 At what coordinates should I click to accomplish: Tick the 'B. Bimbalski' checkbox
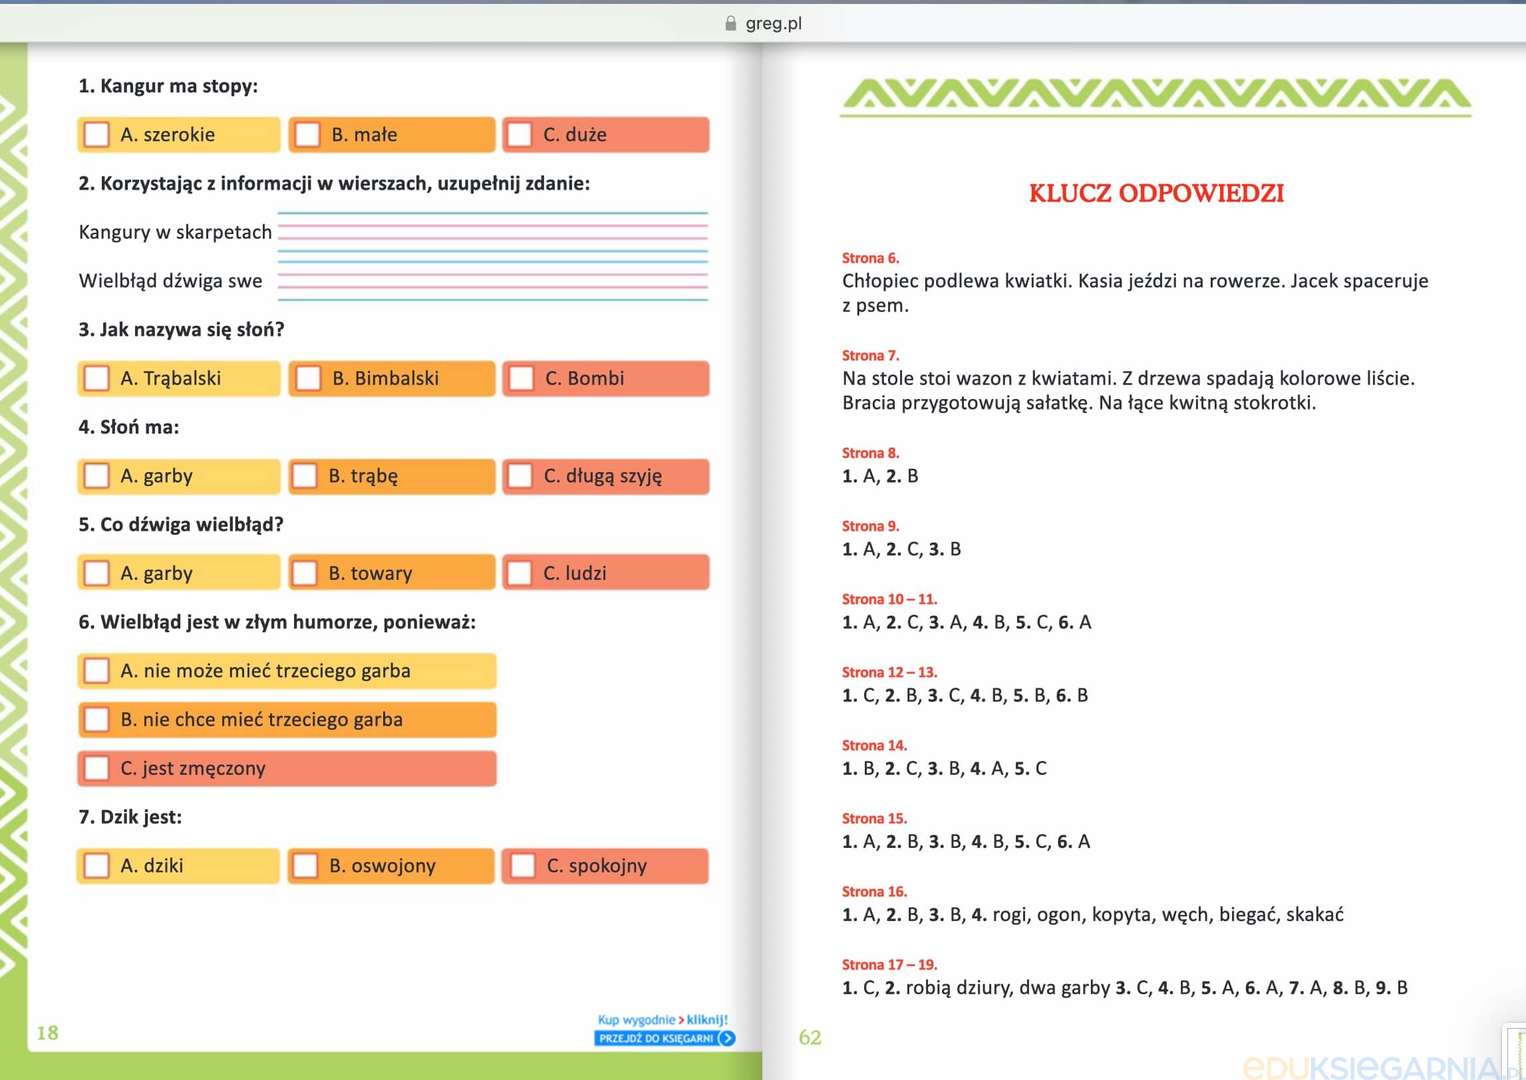pos(308,378)
